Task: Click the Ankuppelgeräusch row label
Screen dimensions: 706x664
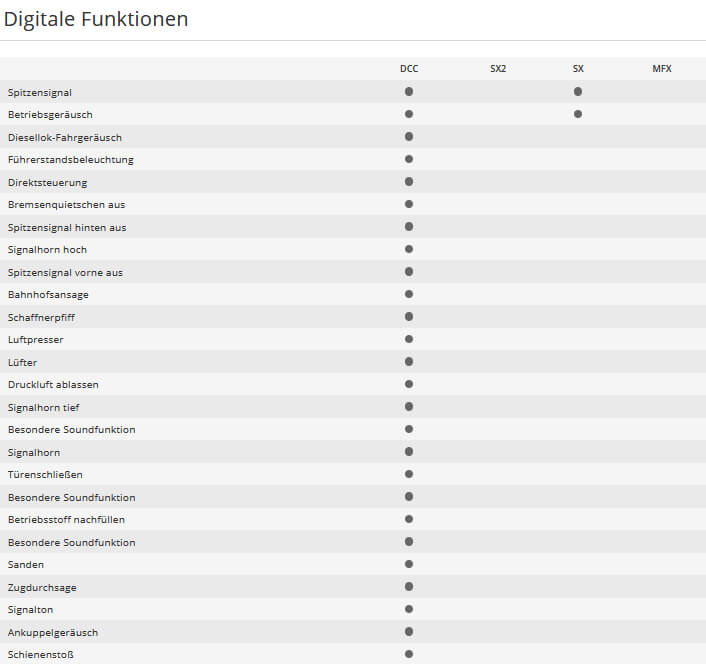Action: click(x=53, y=632)
